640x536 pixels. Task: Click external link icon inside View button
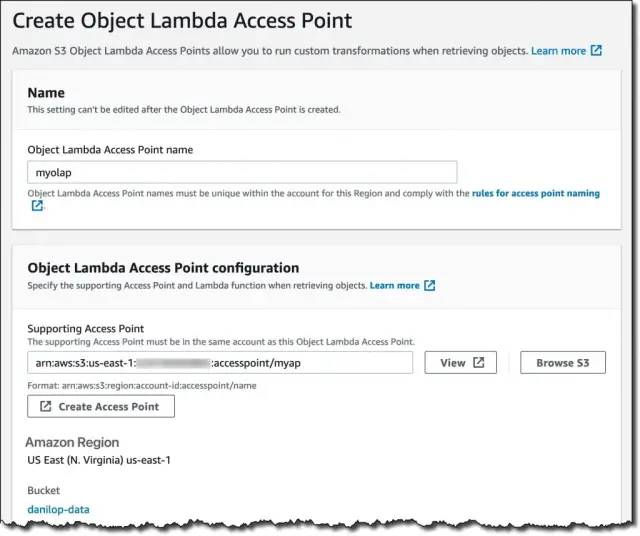479,363
